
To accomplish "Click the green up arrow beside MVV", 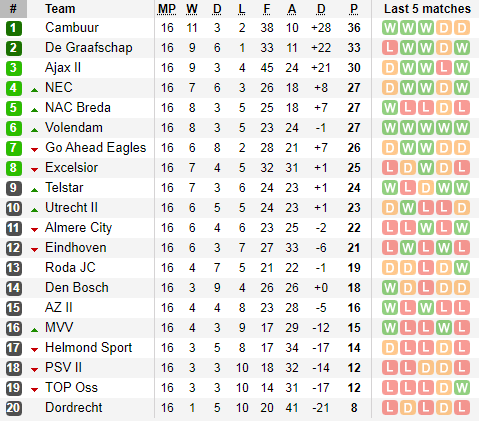I will pos(34,330).
